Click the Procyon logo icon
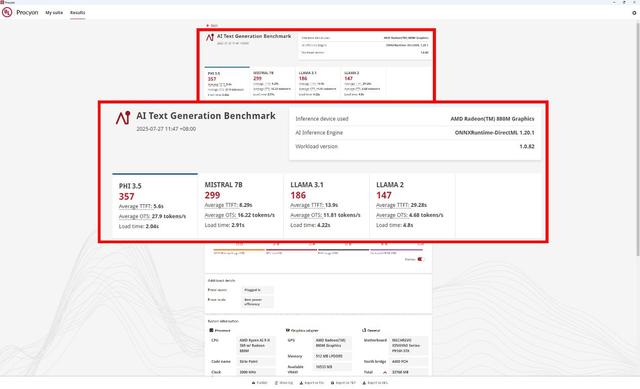The width and height of the screenshot is (640, 389). (7, 12)
